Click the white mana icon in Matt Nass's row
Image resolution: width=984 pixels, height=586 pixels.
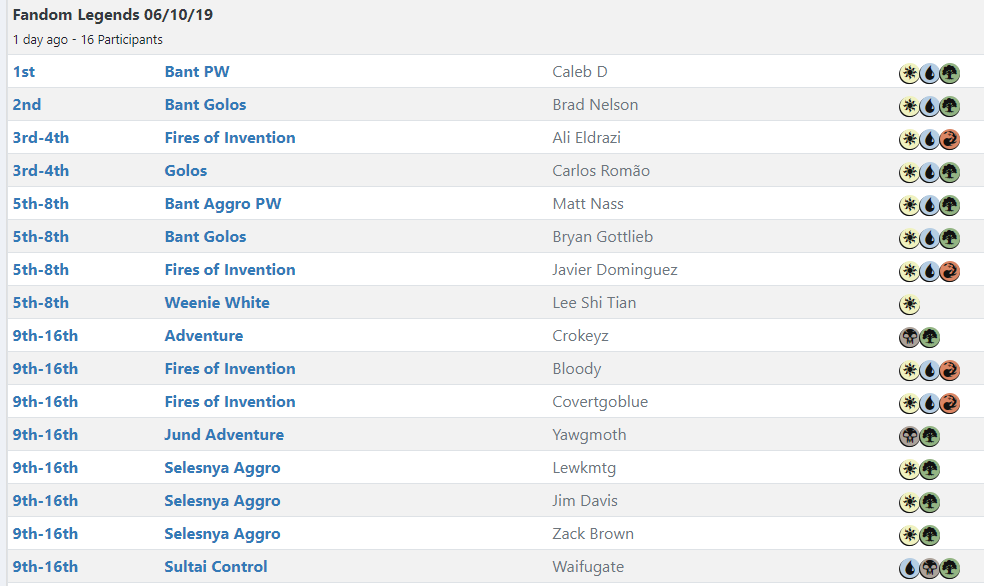[909, 205]
